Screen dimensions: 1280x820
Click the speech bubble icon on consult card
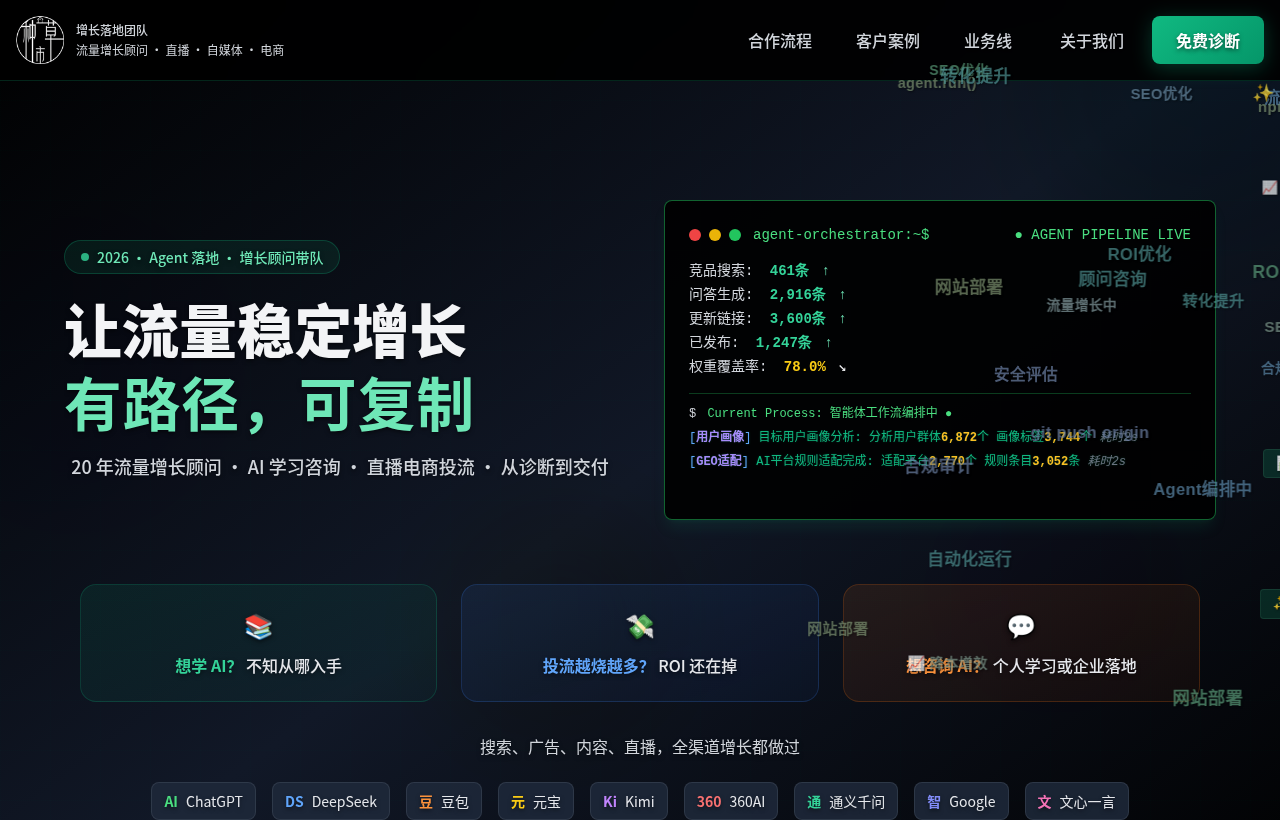[x=1021, y=627]
